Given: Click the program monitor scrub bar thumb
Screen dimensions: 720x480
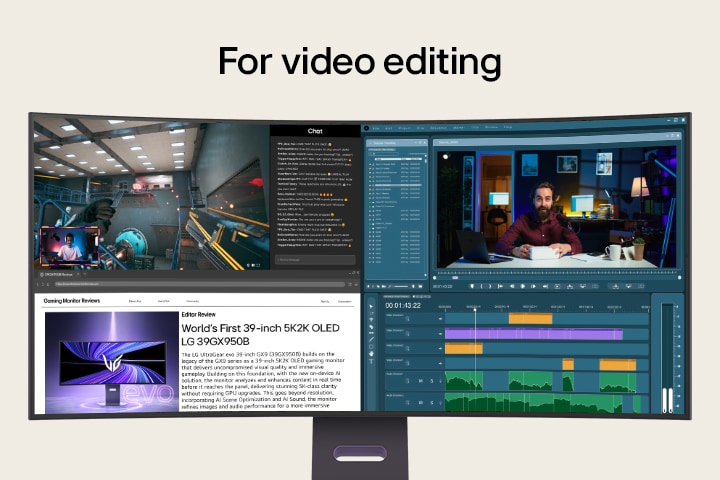Looking at the screenshot, I should click(x=456, y=277).
